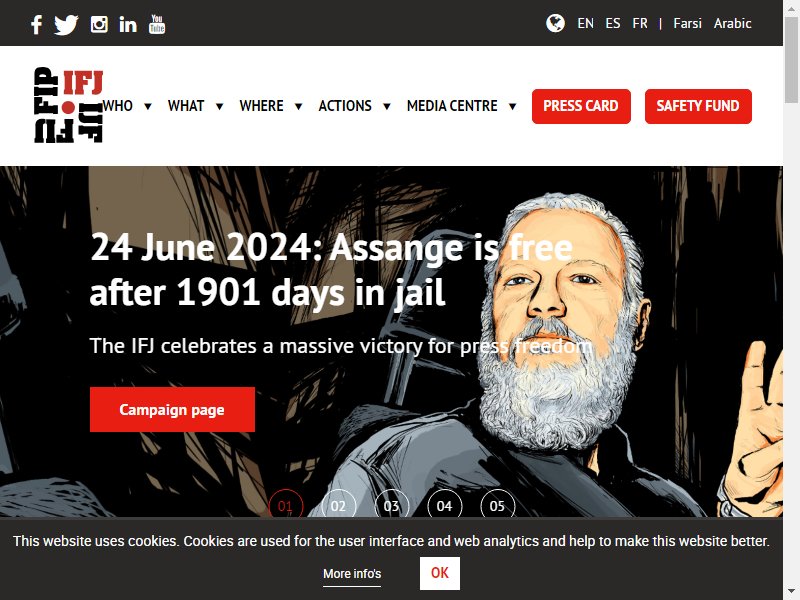Switch site language to Arabic
Viewport: 800px width, 600px height.
(x=732, y=23)
